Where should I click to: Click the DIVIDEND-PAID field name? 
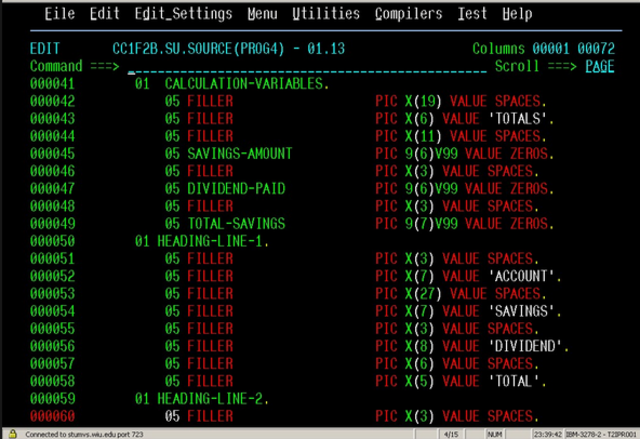(x=236, y=189)
